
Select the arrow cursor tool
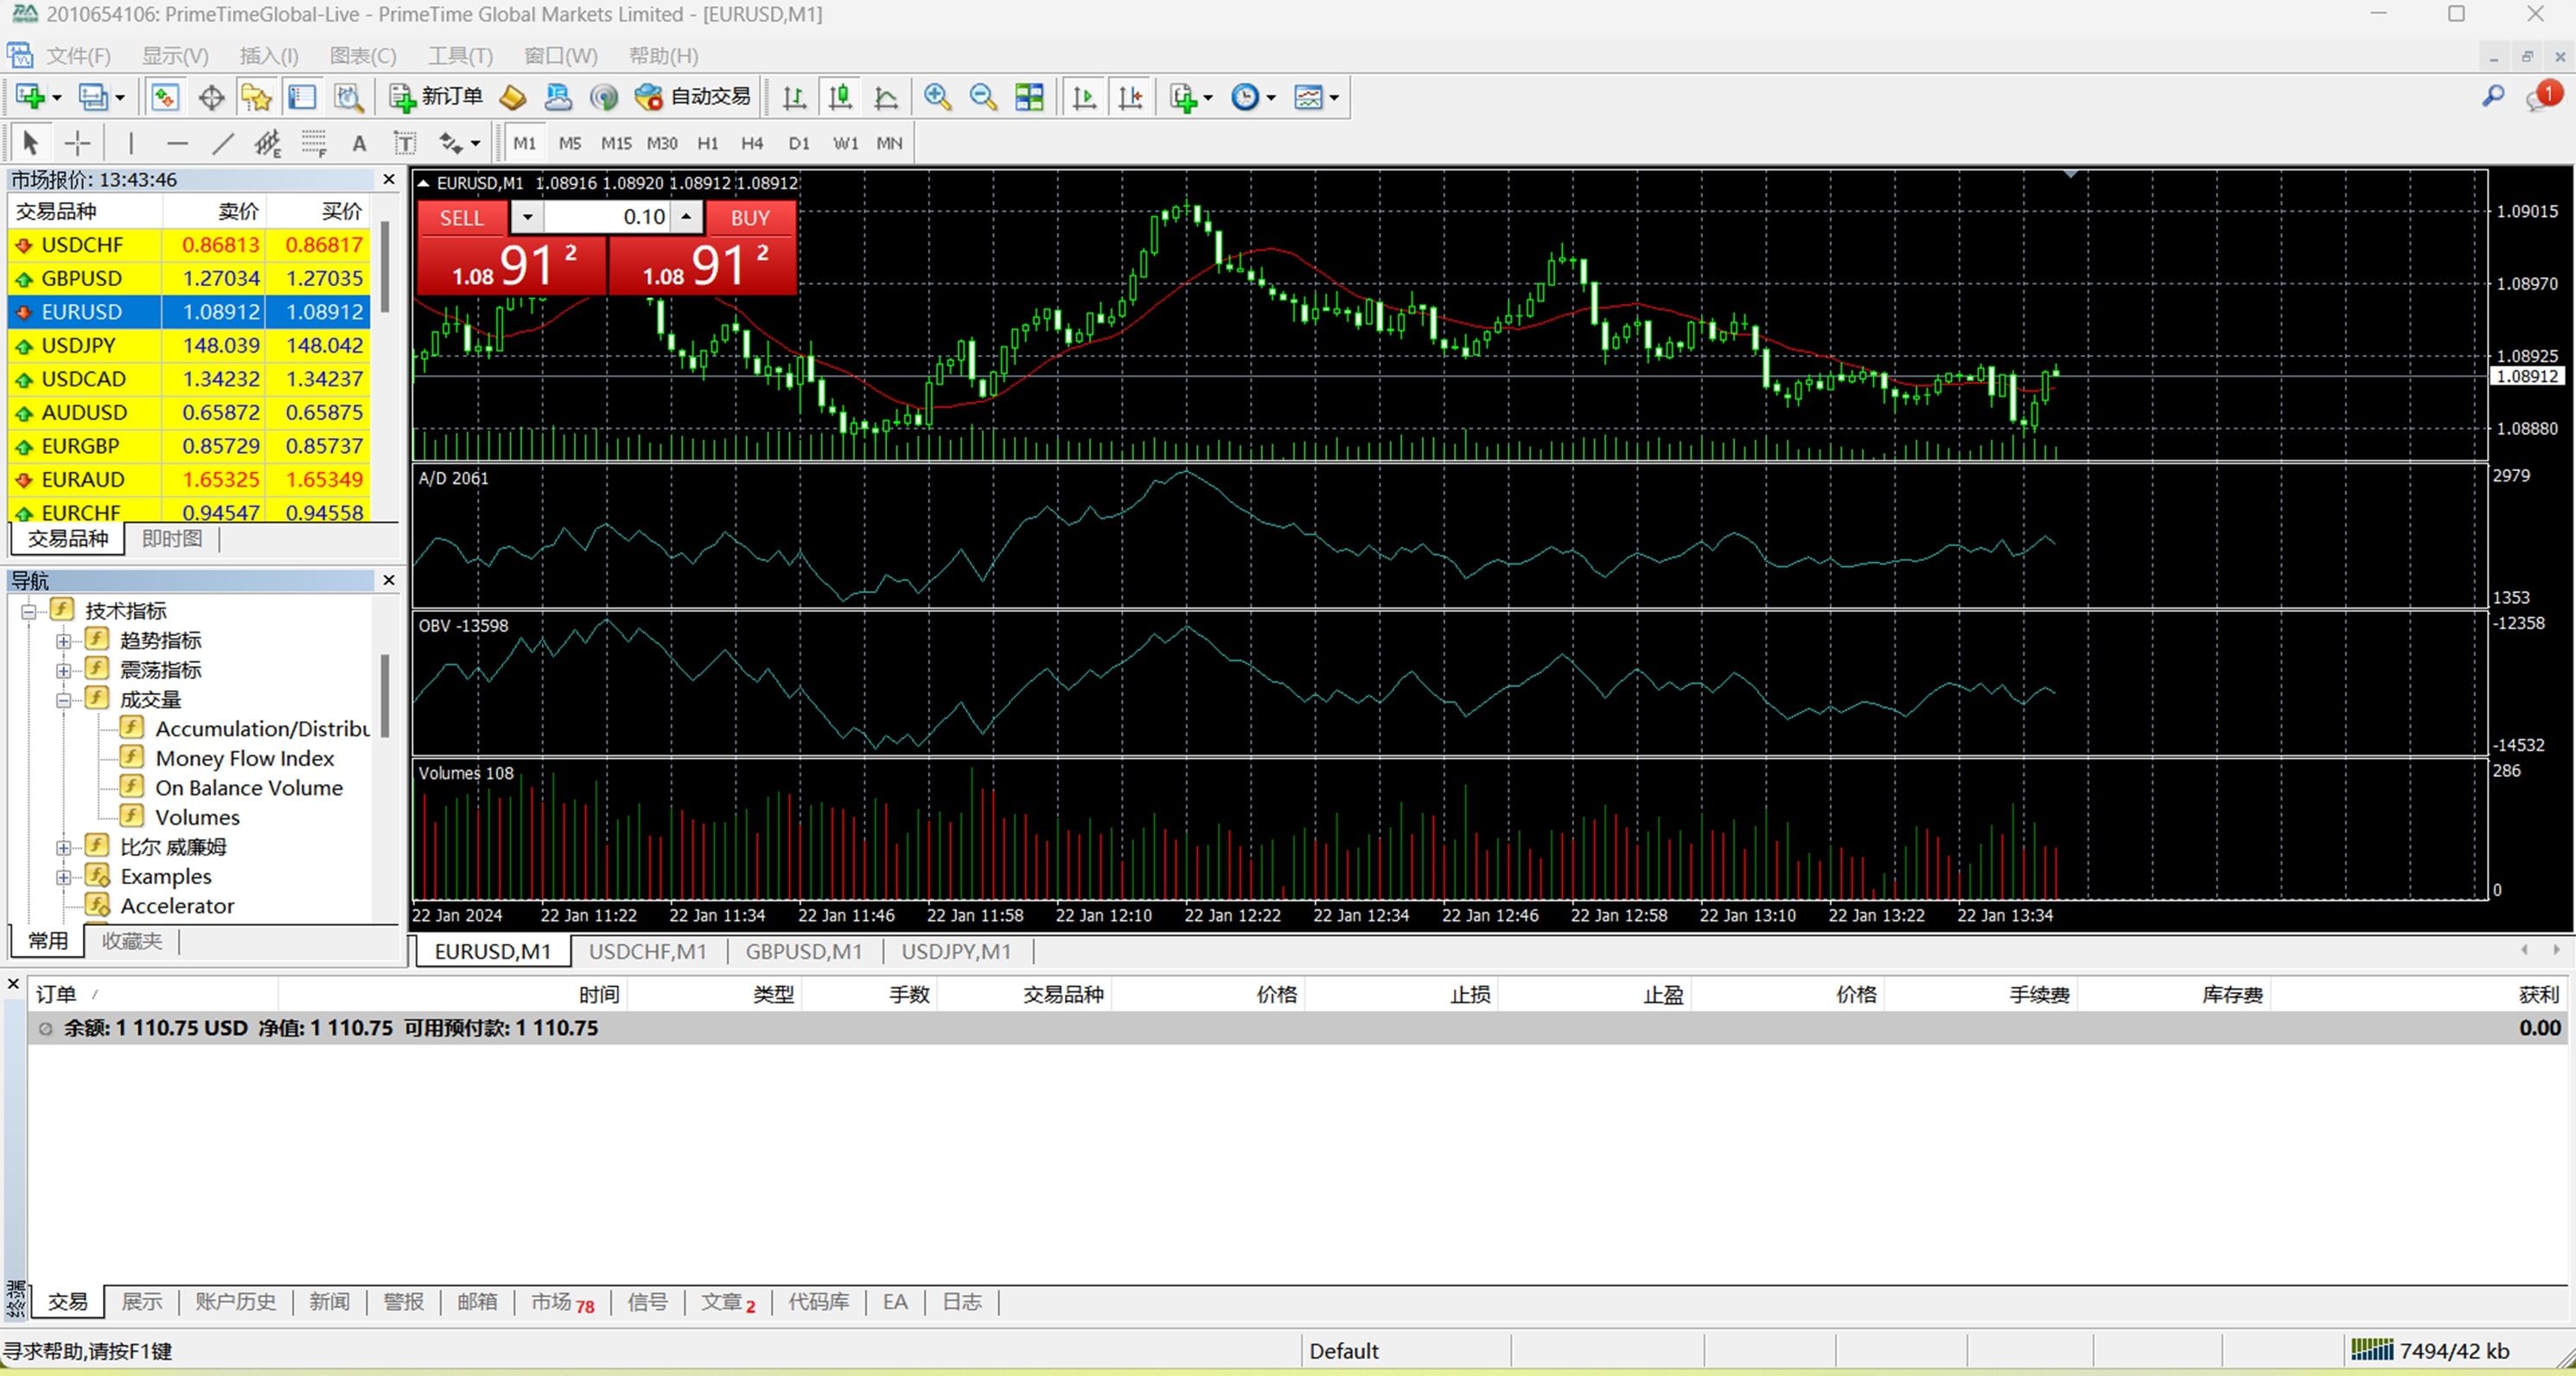pos(30,143)
